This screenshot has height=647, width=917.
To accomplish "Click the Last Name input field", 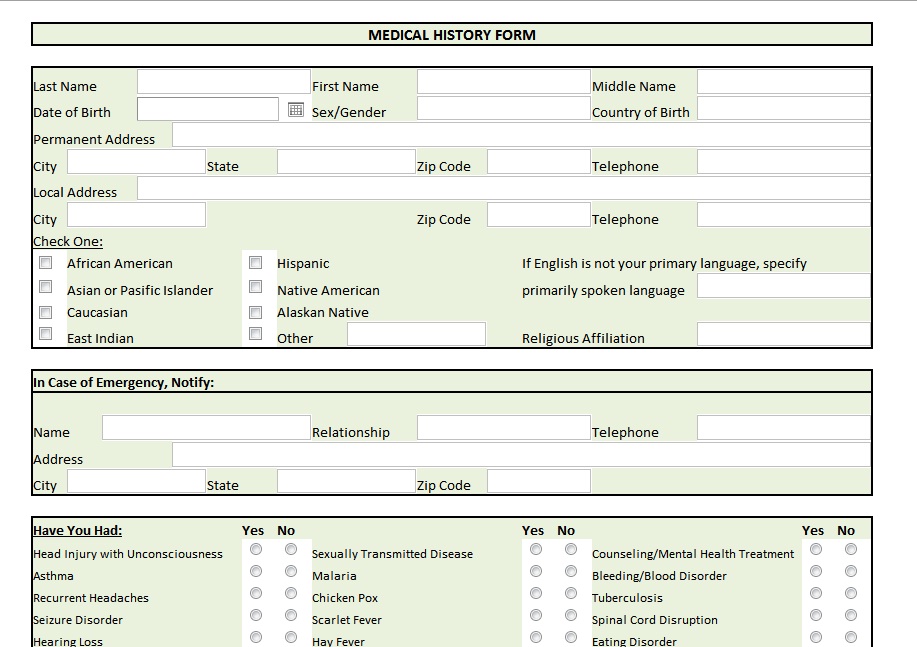I will coord(223,83).
